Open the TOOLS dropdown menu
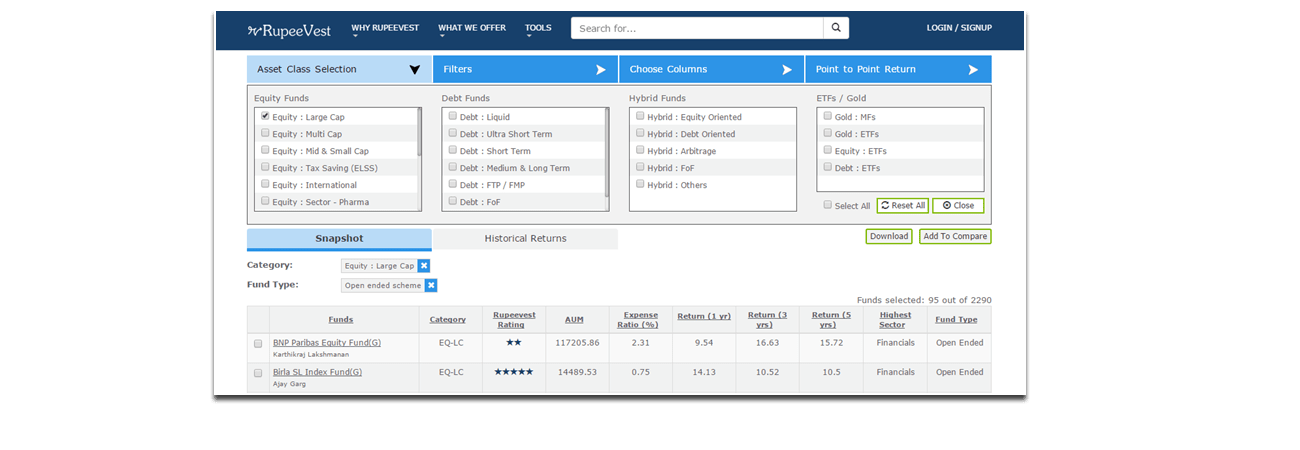 (x=538, y=31)
